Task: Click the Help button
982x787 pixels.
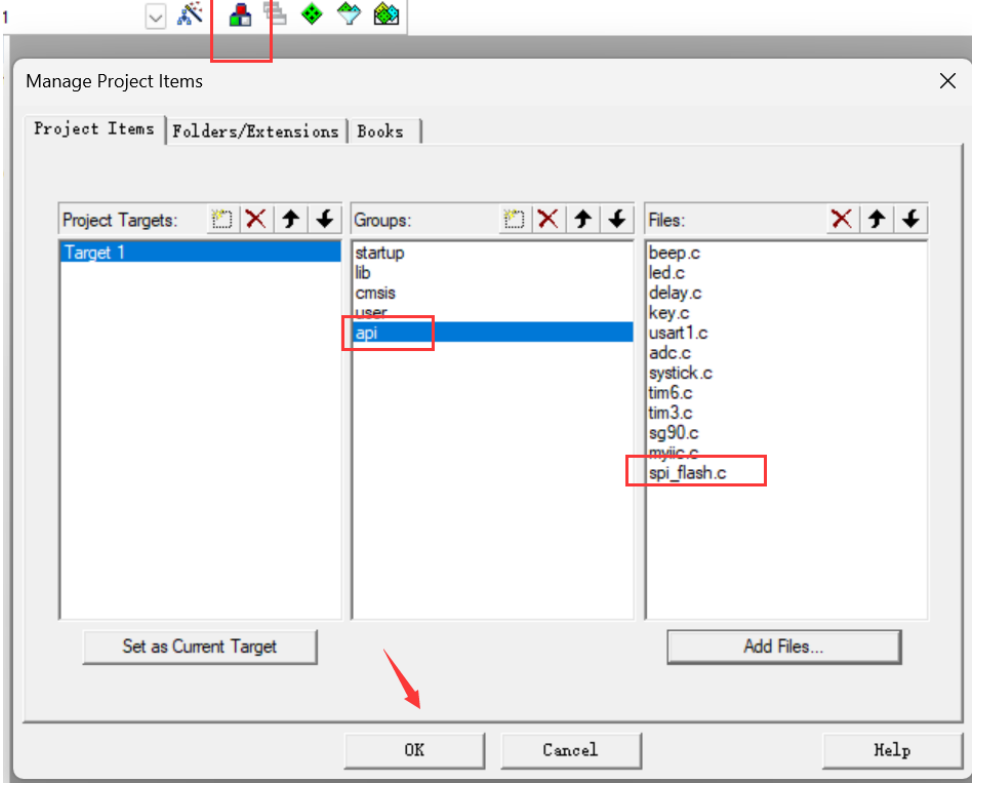Action: coord(892,750)
